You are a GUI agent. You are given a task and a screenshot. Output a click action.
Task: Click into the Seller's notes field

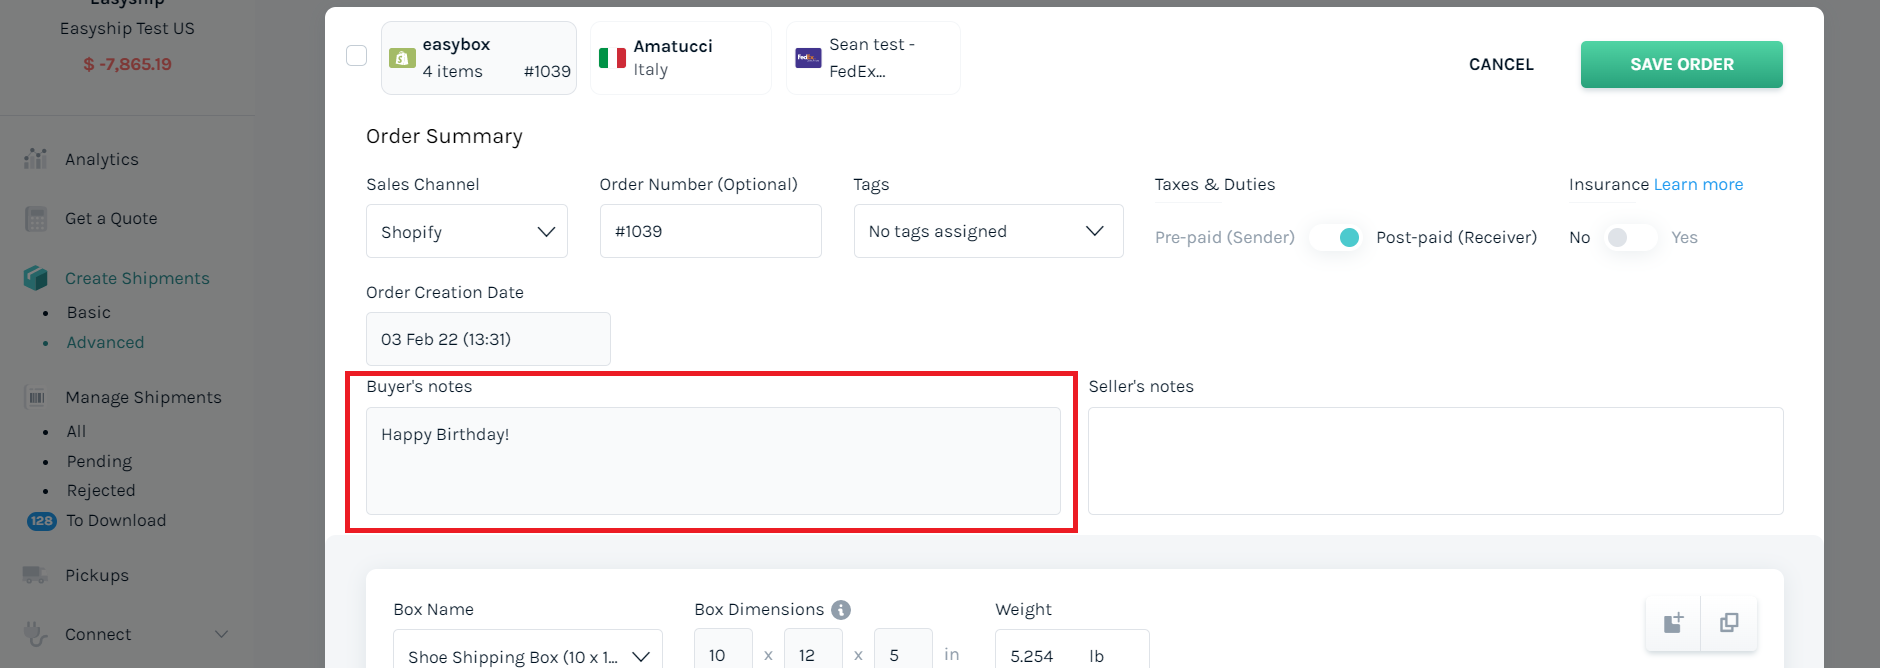(1435, 461)
